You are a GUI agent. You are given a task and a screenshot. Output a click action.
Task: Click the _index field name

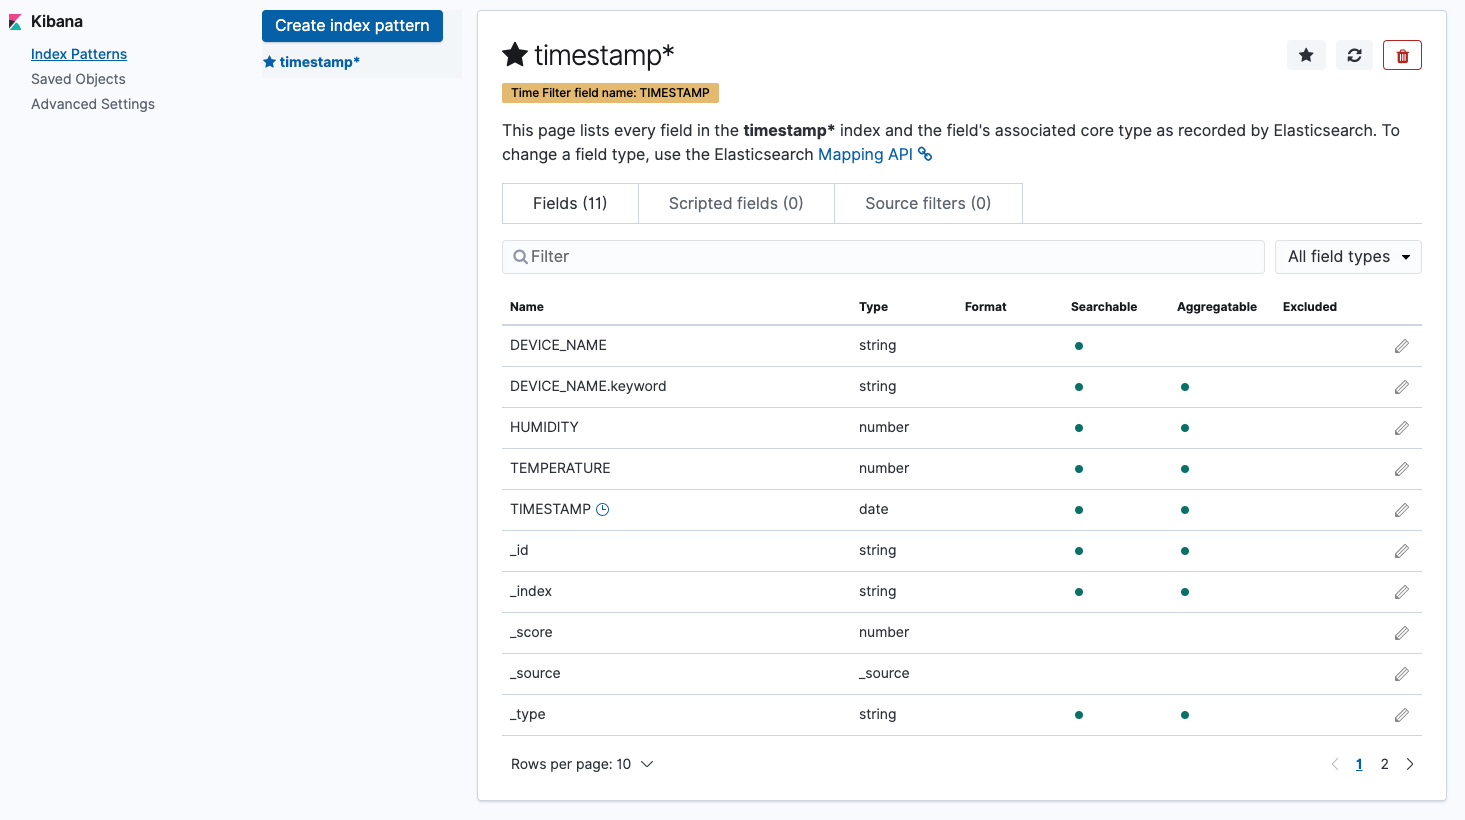(531, 591)
